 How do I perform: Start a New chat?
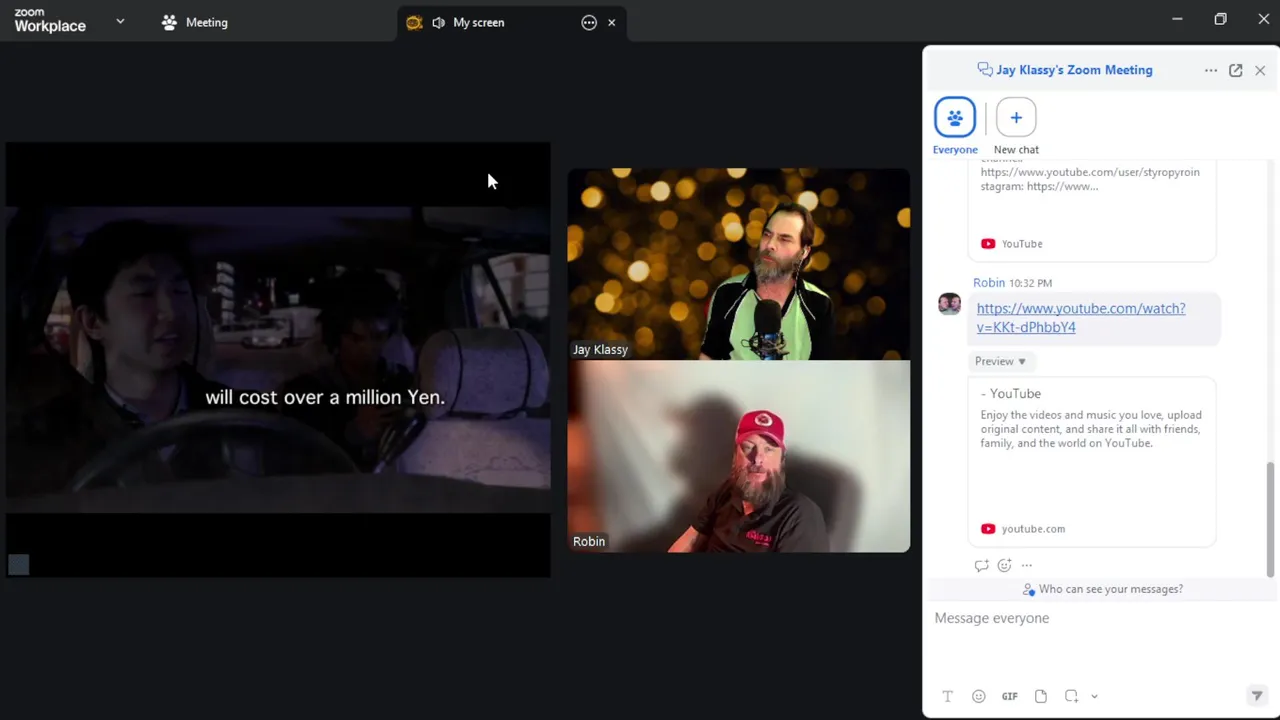(1016, 126)
